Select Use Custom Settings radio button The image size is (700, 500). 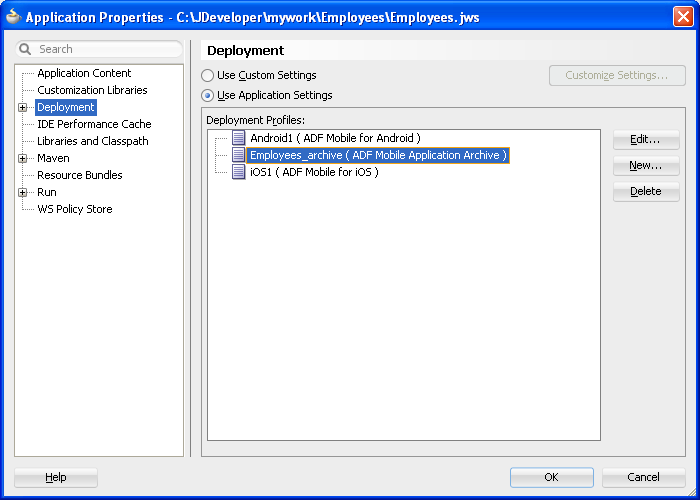(207, 75)
